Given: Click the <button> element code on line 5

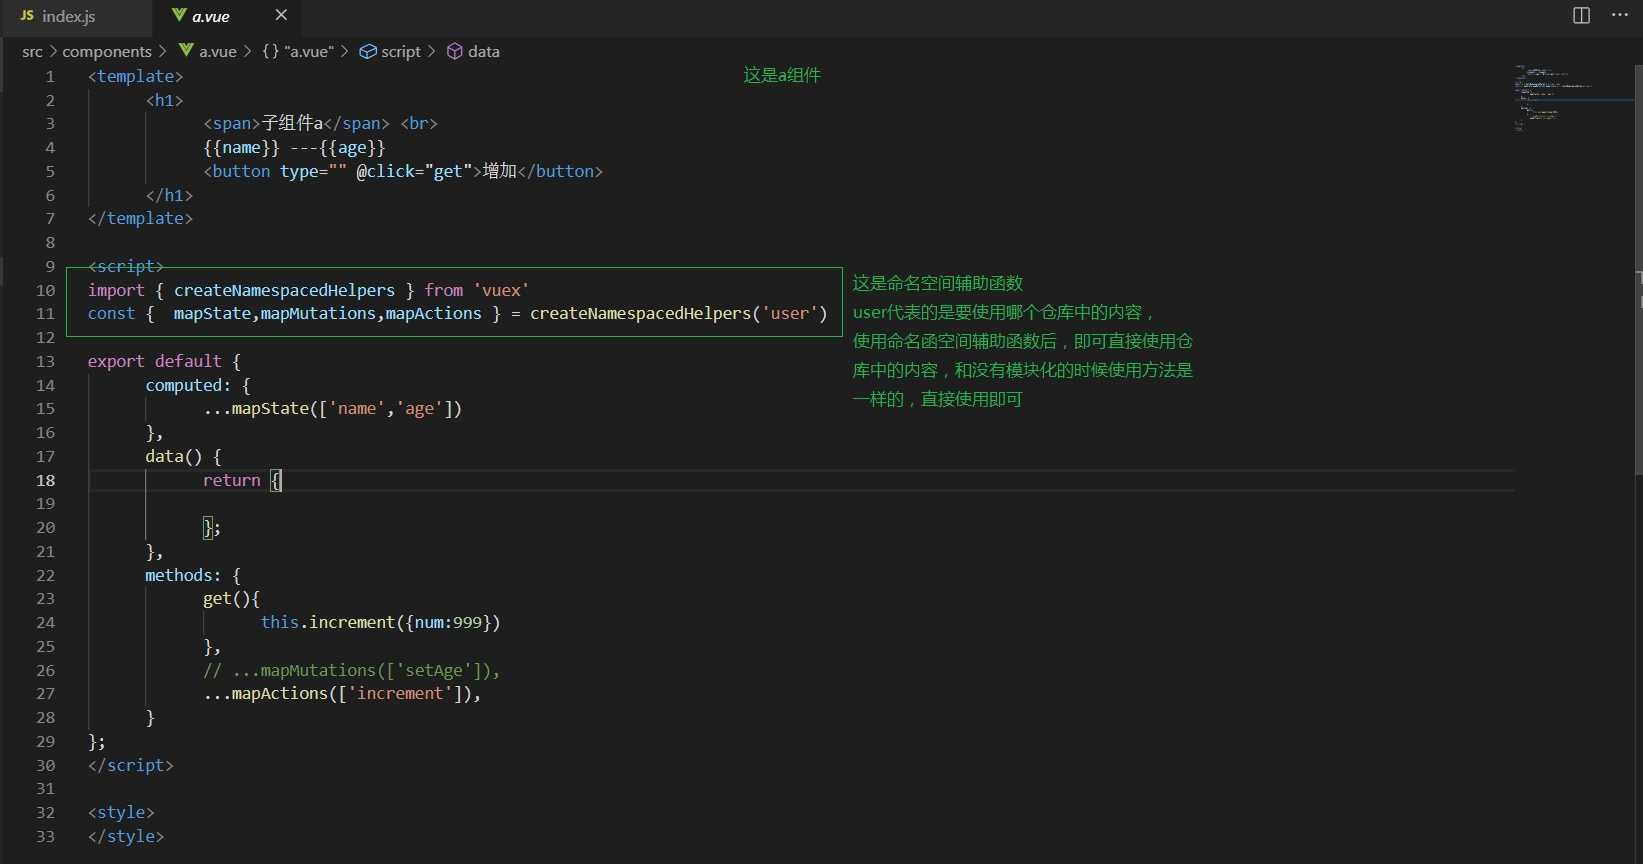Looking at the screenshot, I should (x=403, y=171).
